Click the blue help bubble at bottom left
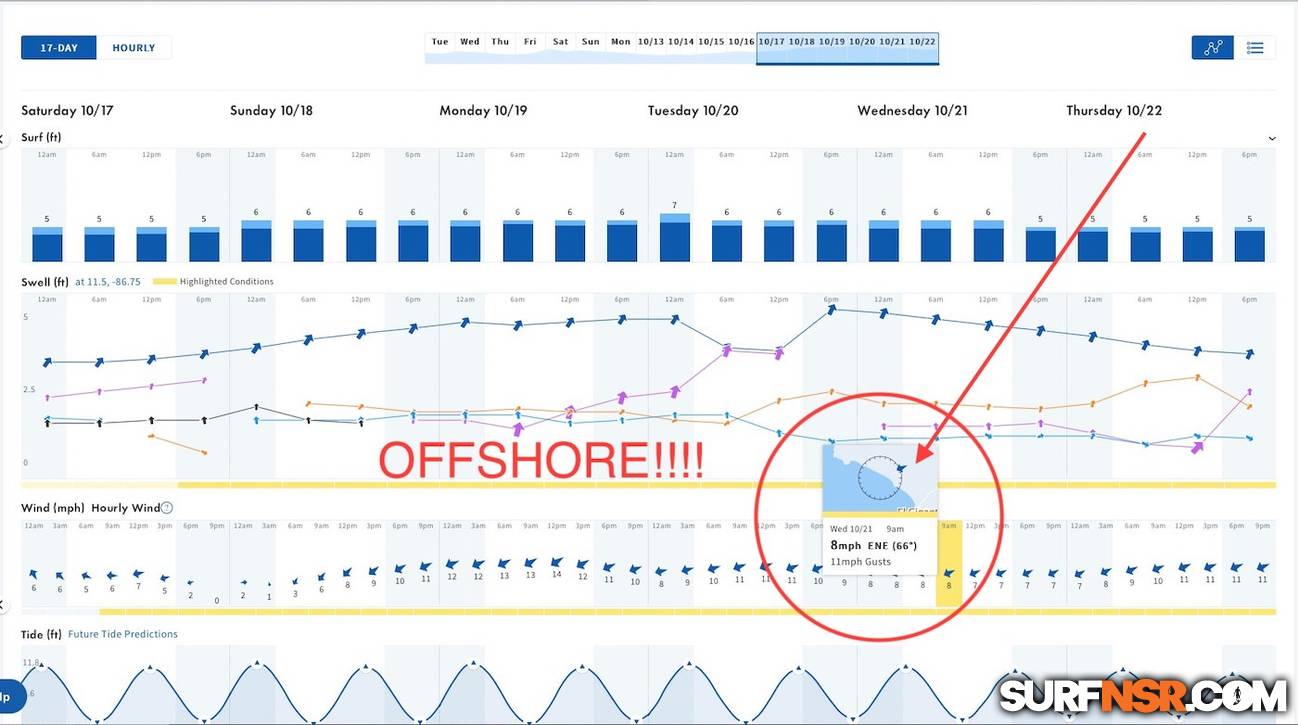This screenshot has height=725, width=1298. pyautogui.click(x=8, y=697)
